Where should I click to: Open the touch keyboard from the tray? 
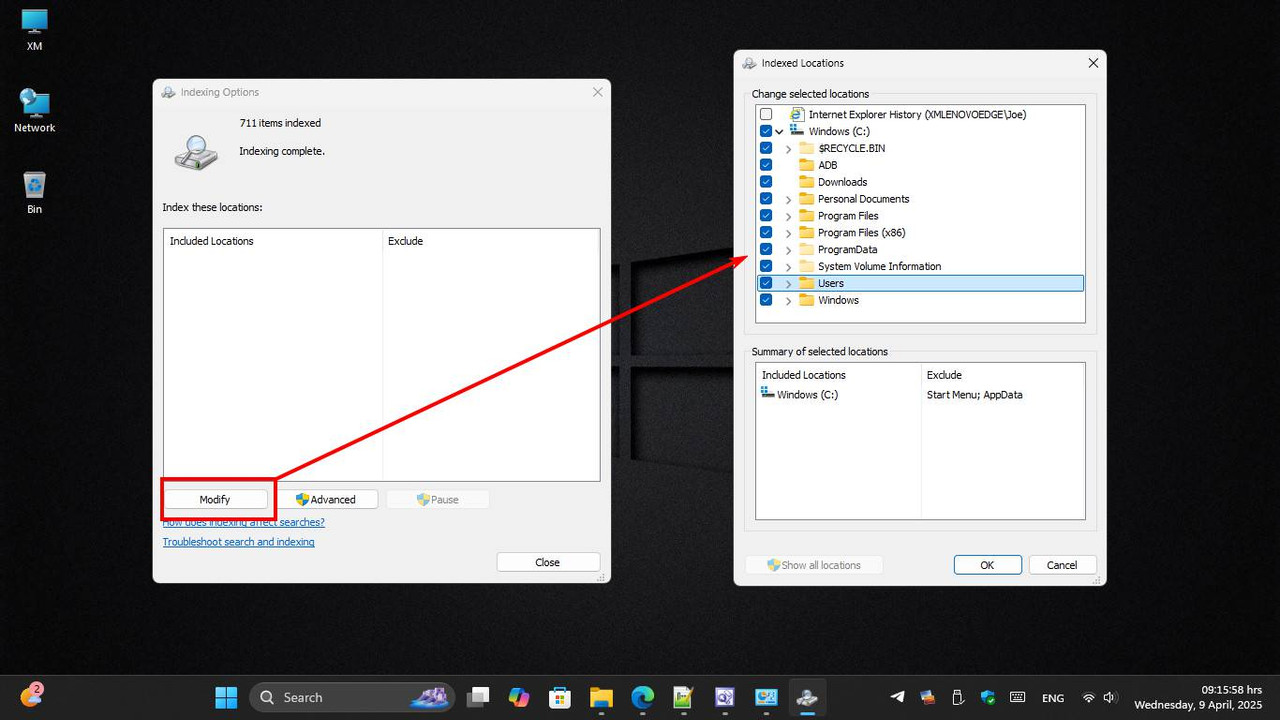(1018, 697)
